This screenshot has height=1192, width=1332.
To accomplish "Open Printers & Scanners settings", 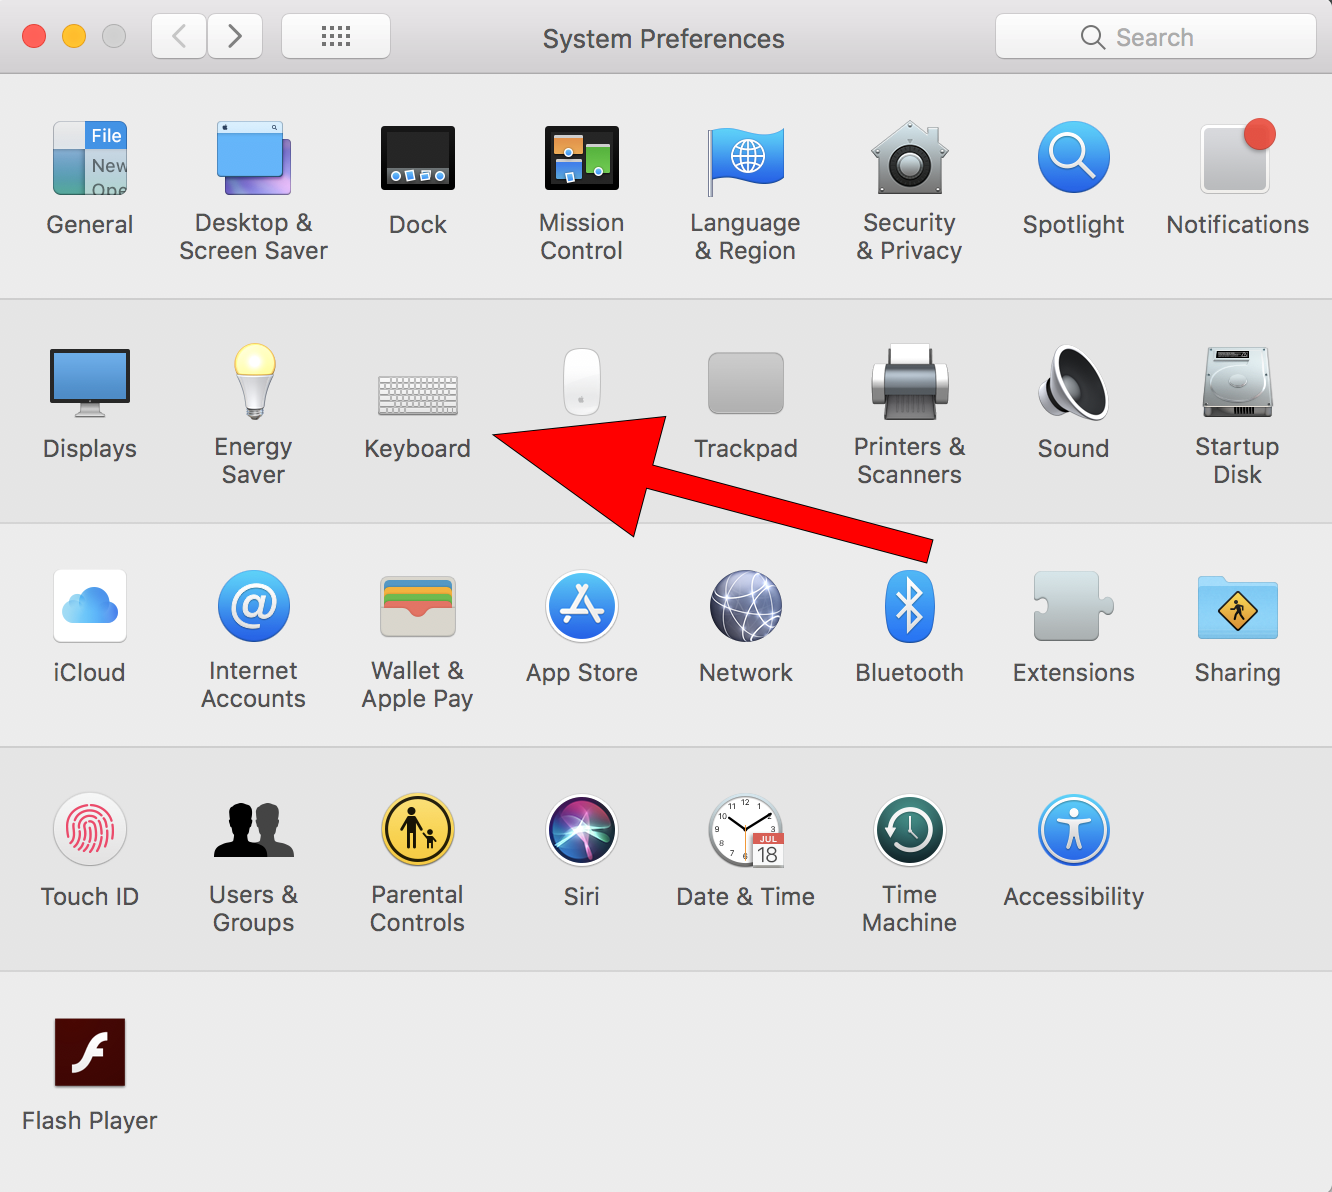I will [909, 383].
